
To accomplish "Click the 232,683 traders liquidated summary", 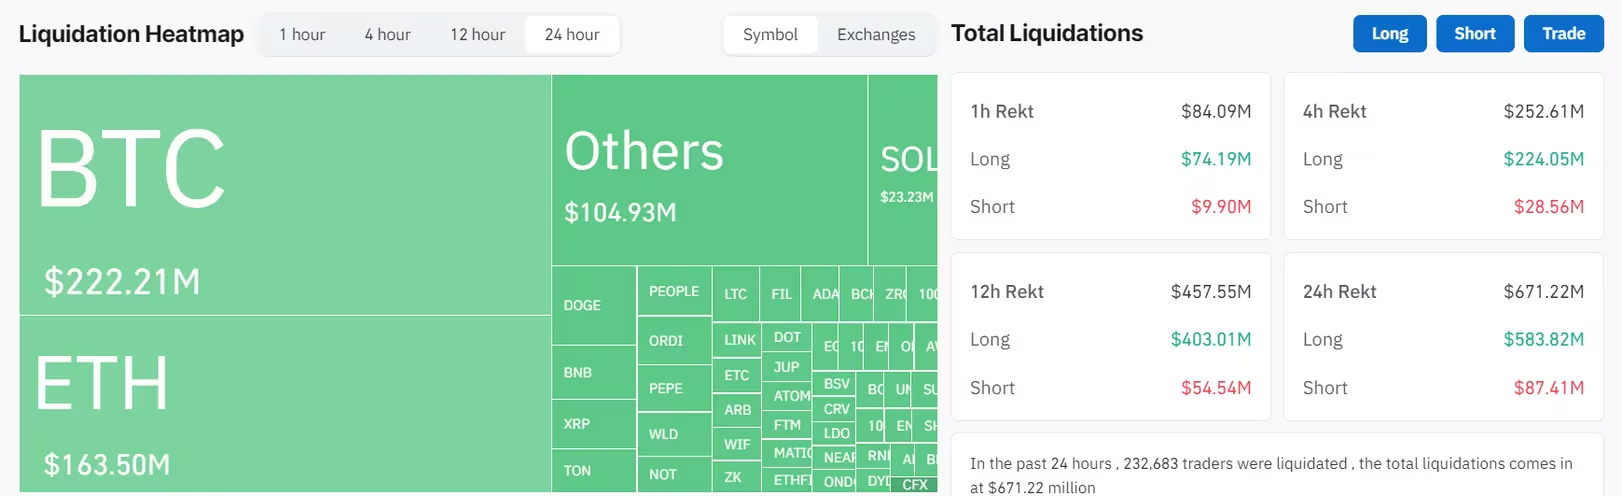I will [x=1271, y=475].
